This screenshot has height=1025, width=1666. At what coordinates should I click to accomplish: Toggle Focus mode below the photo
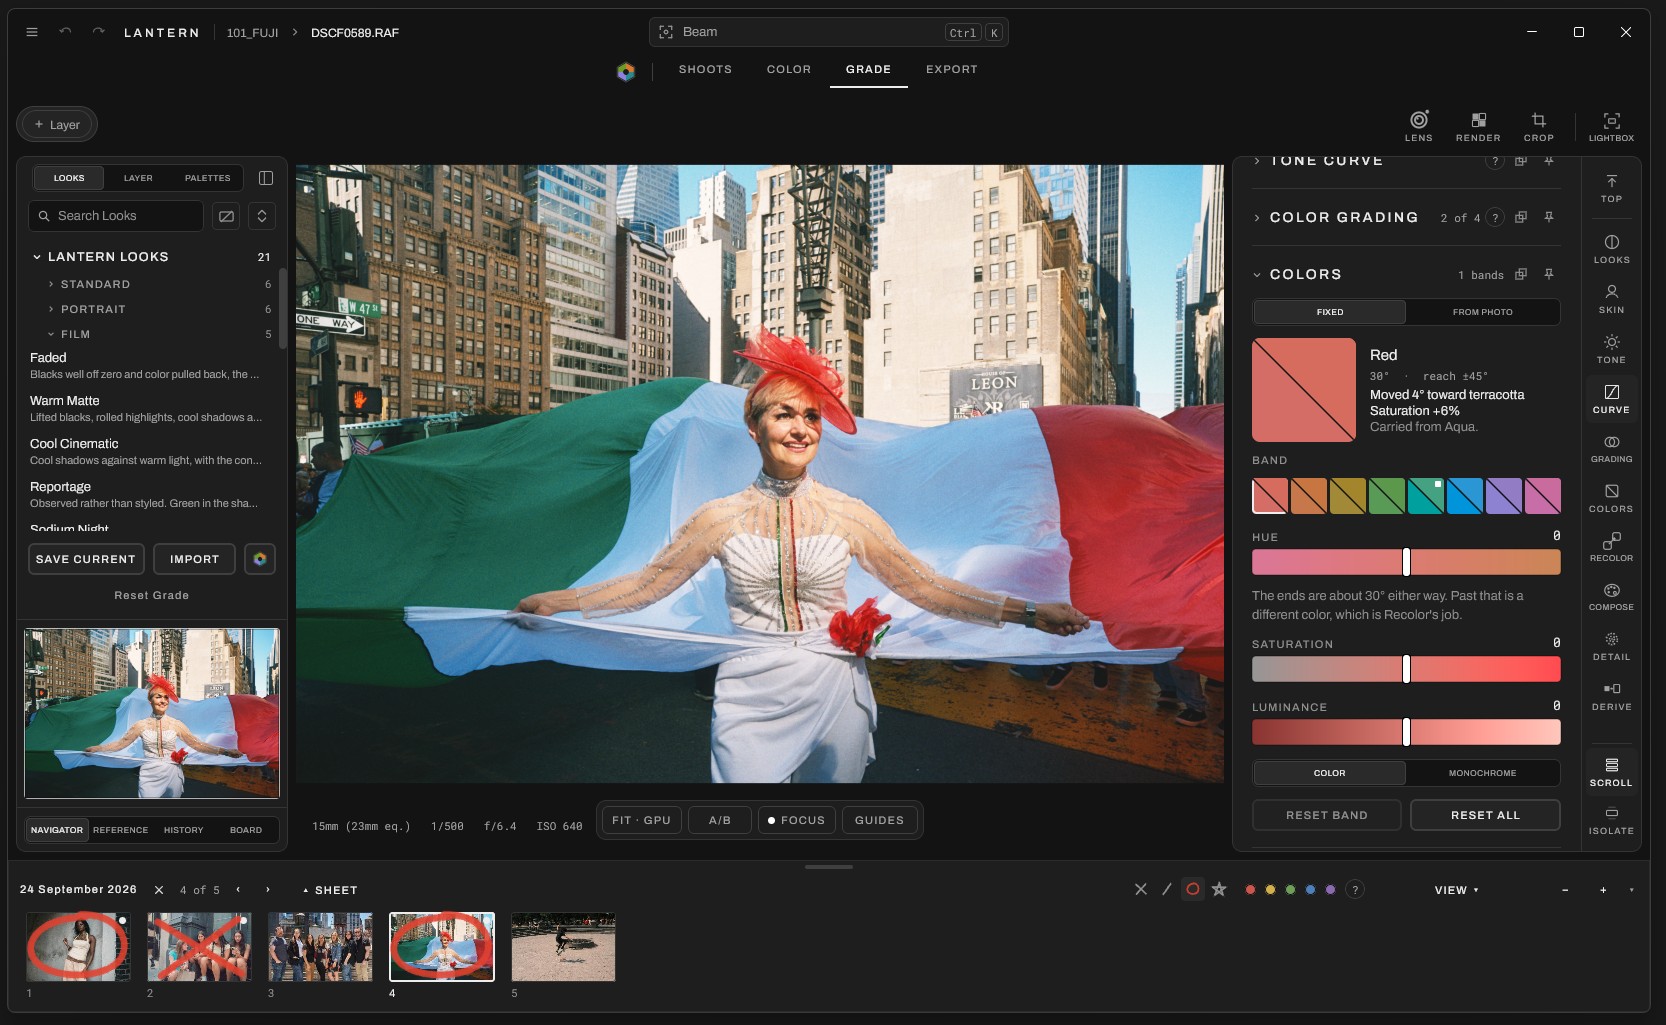point(796,820)
